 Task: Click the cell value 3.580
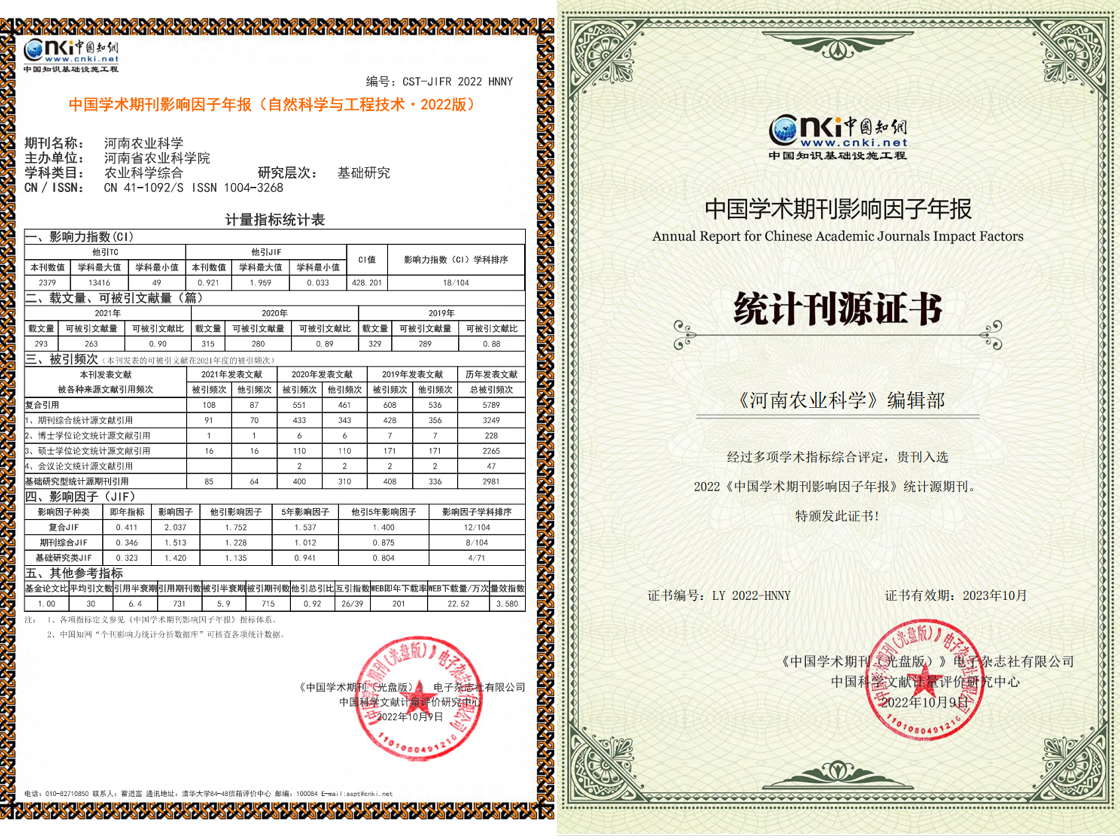507,604
